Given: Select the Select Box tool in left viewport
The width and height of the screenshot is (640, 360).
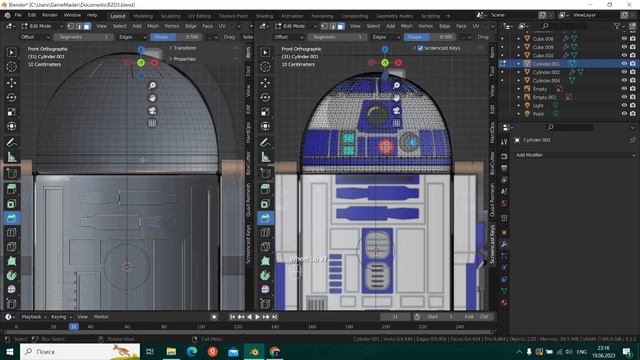Looking at the screenshot, I should 11,52.
